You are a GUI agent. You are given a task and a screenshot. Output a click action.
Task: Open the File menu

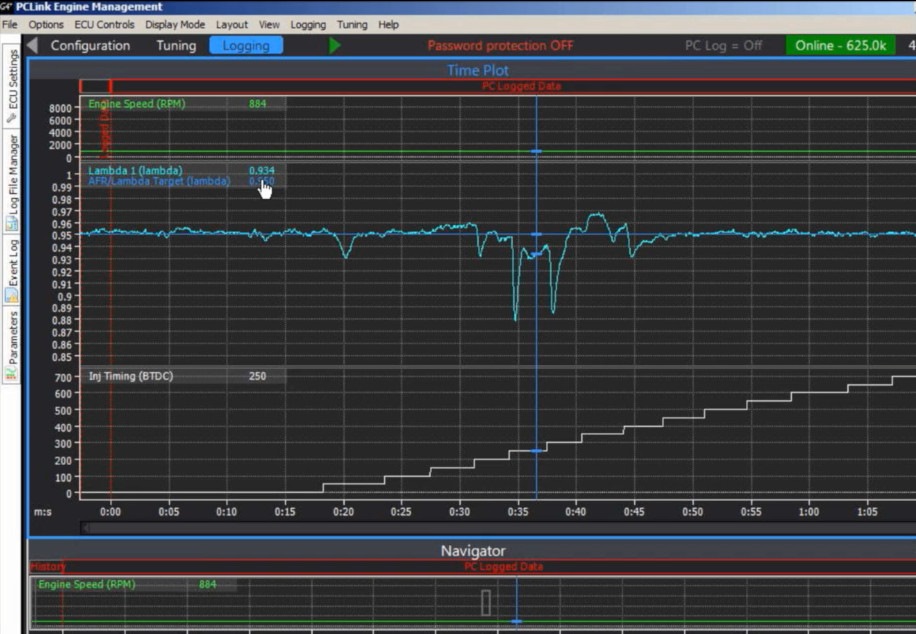coord(9,25)
